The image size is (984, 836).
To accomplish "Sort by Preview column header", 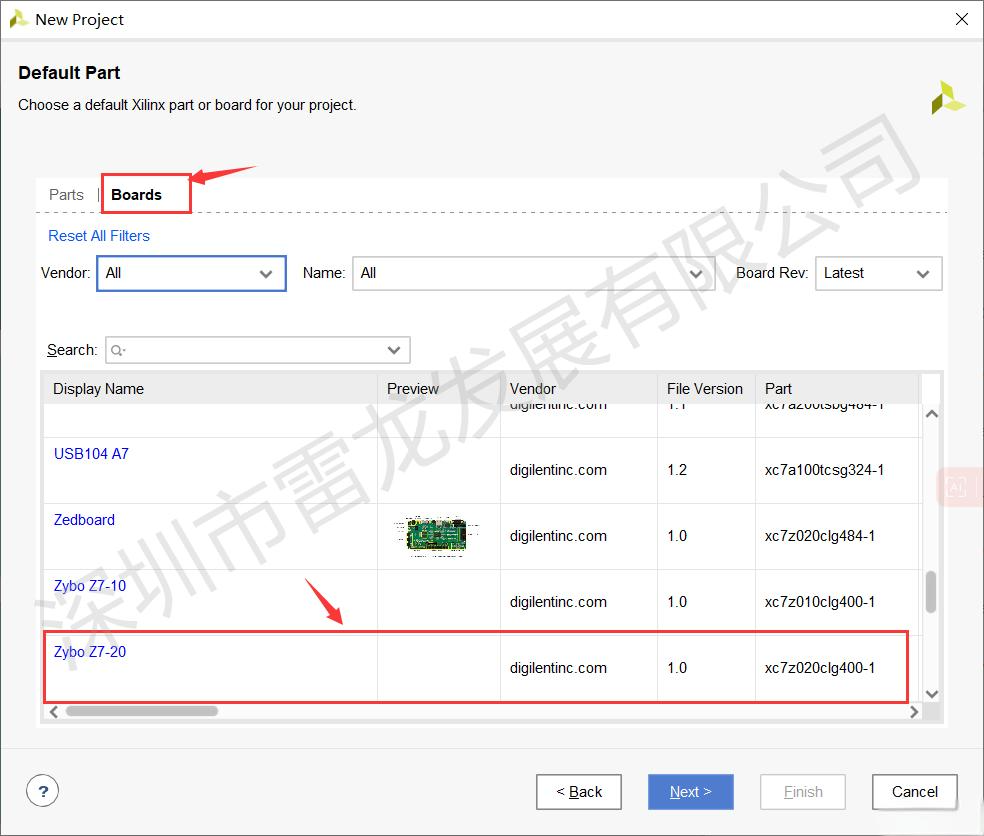I will pyautogui.click(x=439, y=389).
